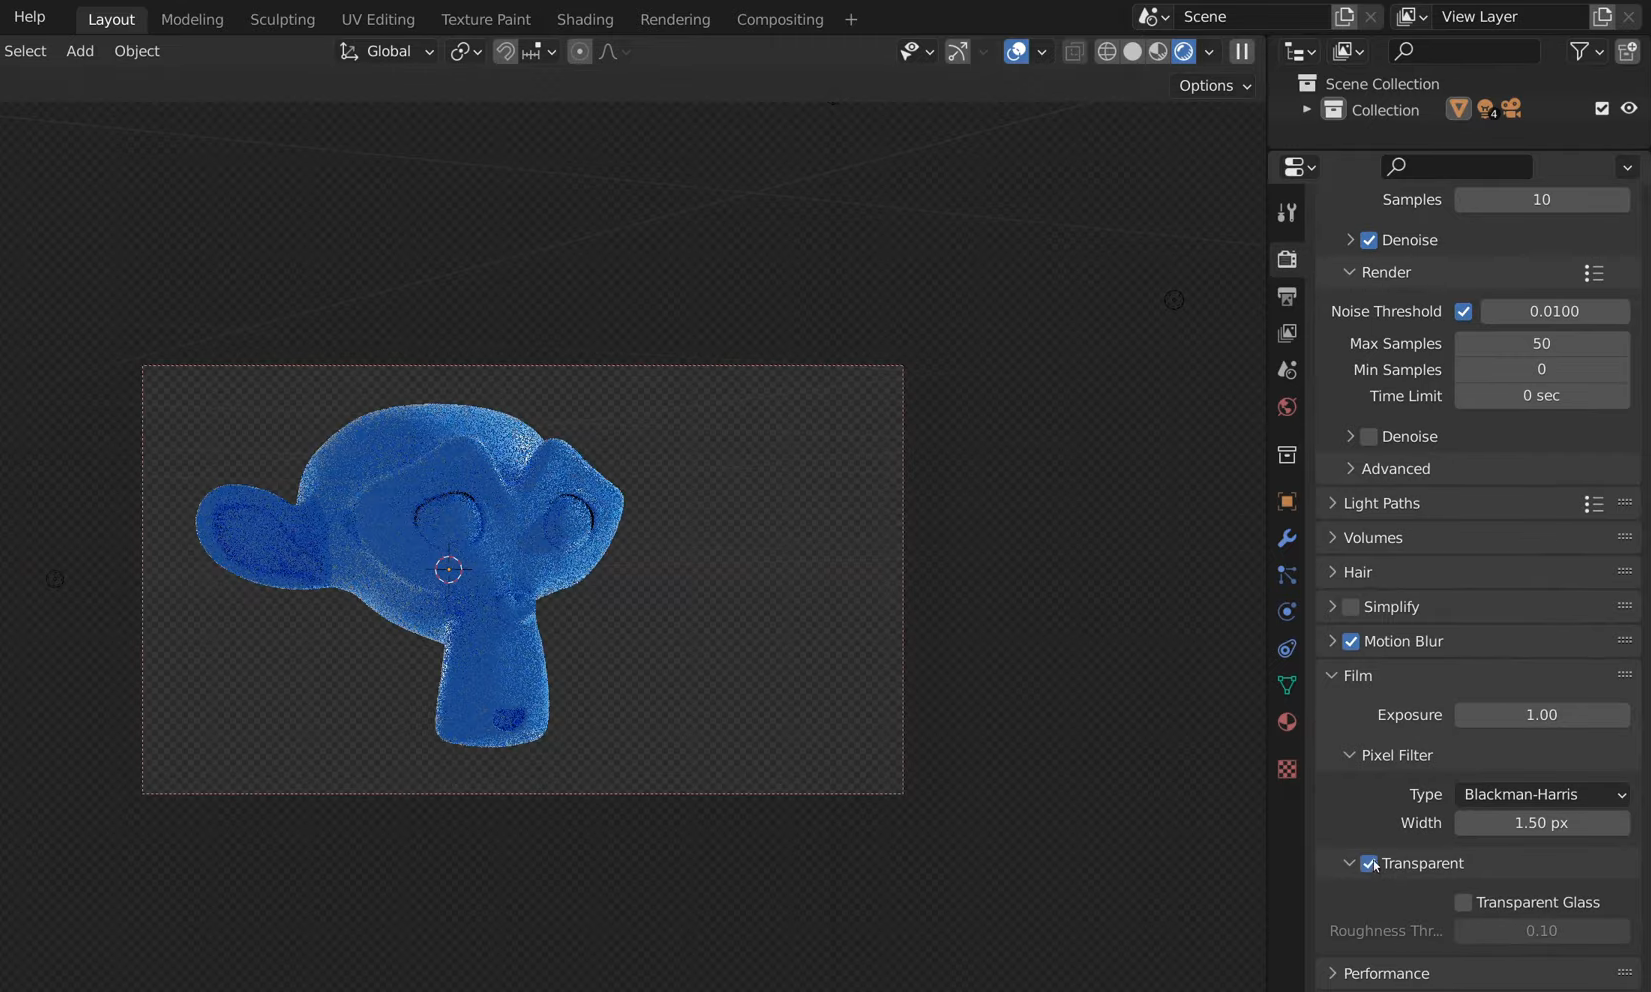Open the Scene properties tab

pos(1287,370)
